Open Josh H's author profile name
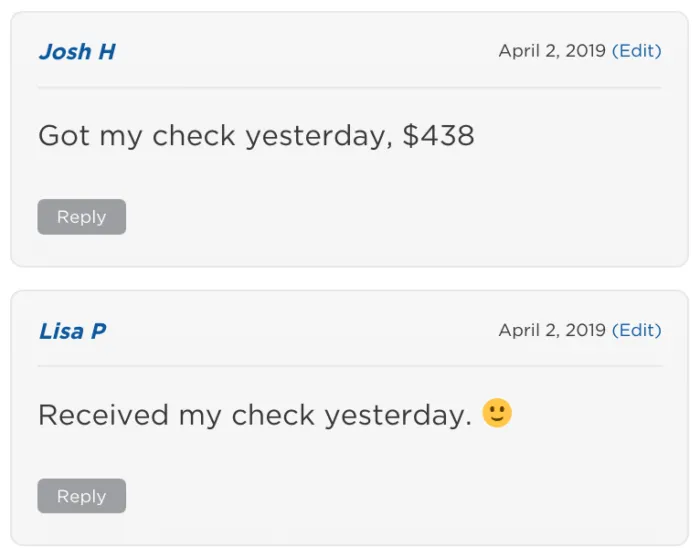Image resolution: width=700 pixels, height=558 pixels. pyautogui.click(x=77, y=52)
